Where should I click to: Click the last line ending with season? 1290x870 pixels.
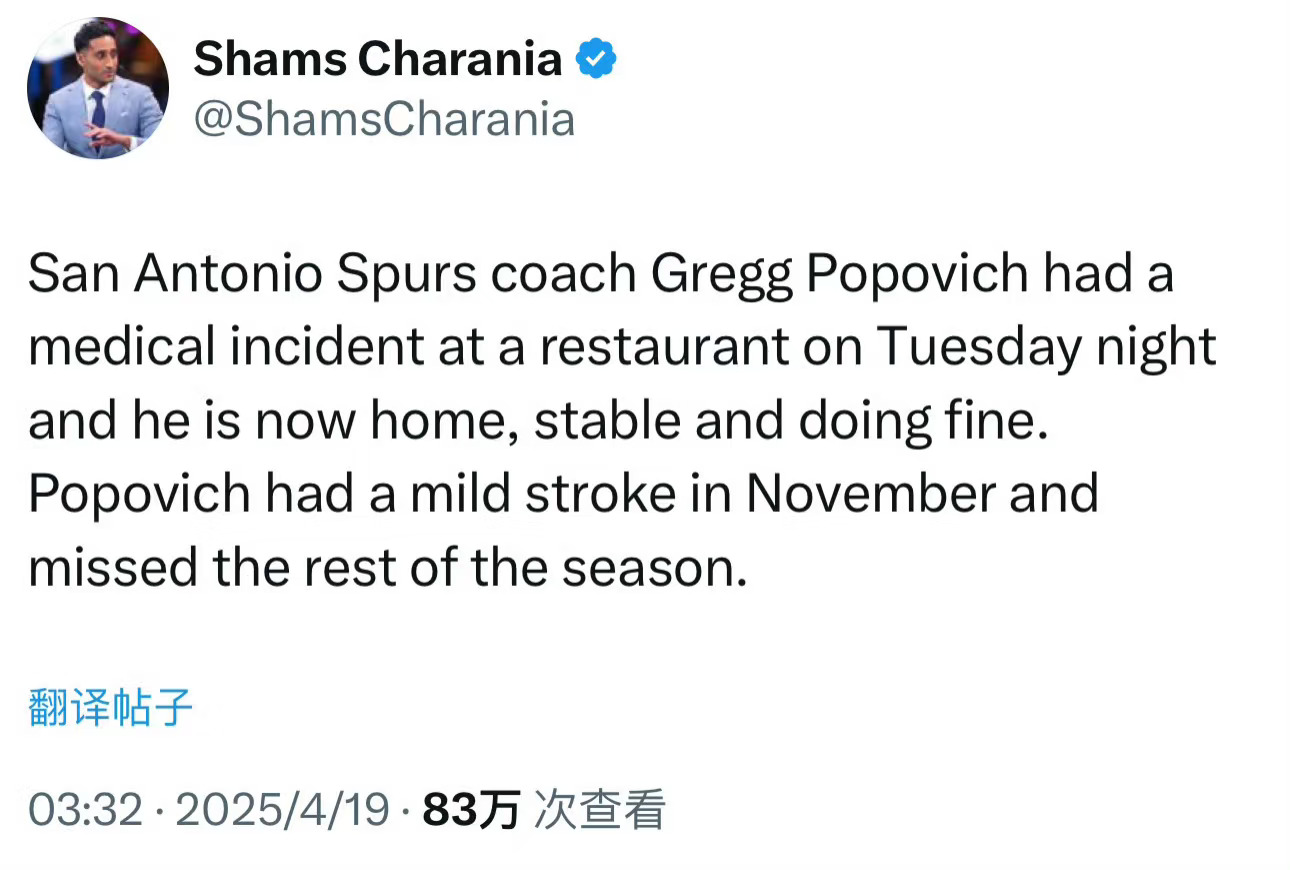pyautogui.click(x=388, y=568)
